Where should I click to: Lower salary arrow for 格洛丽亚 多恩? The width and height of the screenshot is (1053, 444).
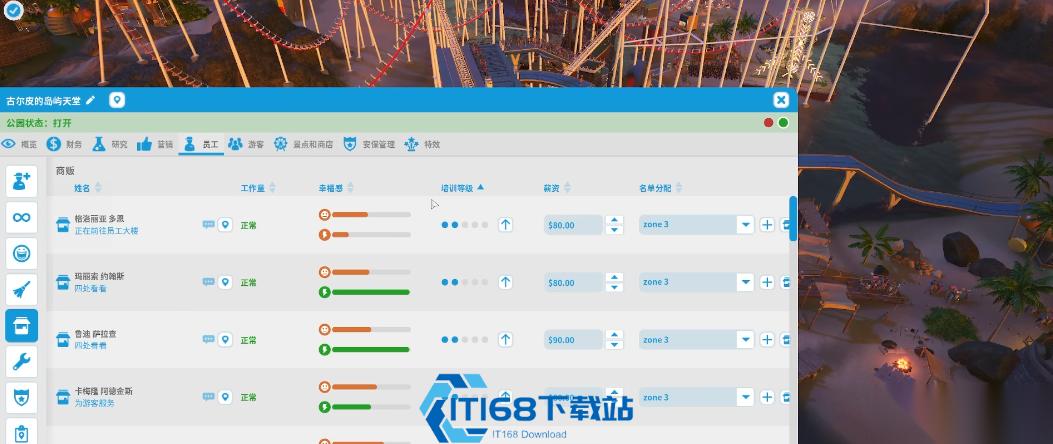click(614, 230)
